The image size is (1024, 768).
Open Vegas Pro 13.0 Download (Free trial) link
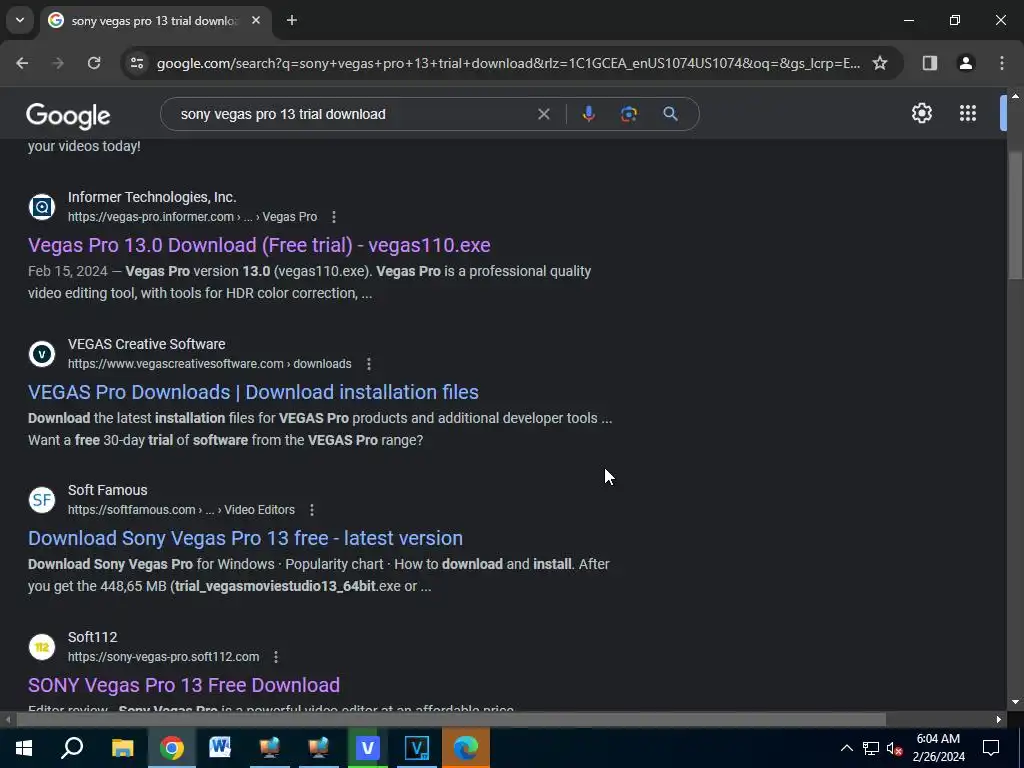259,245
